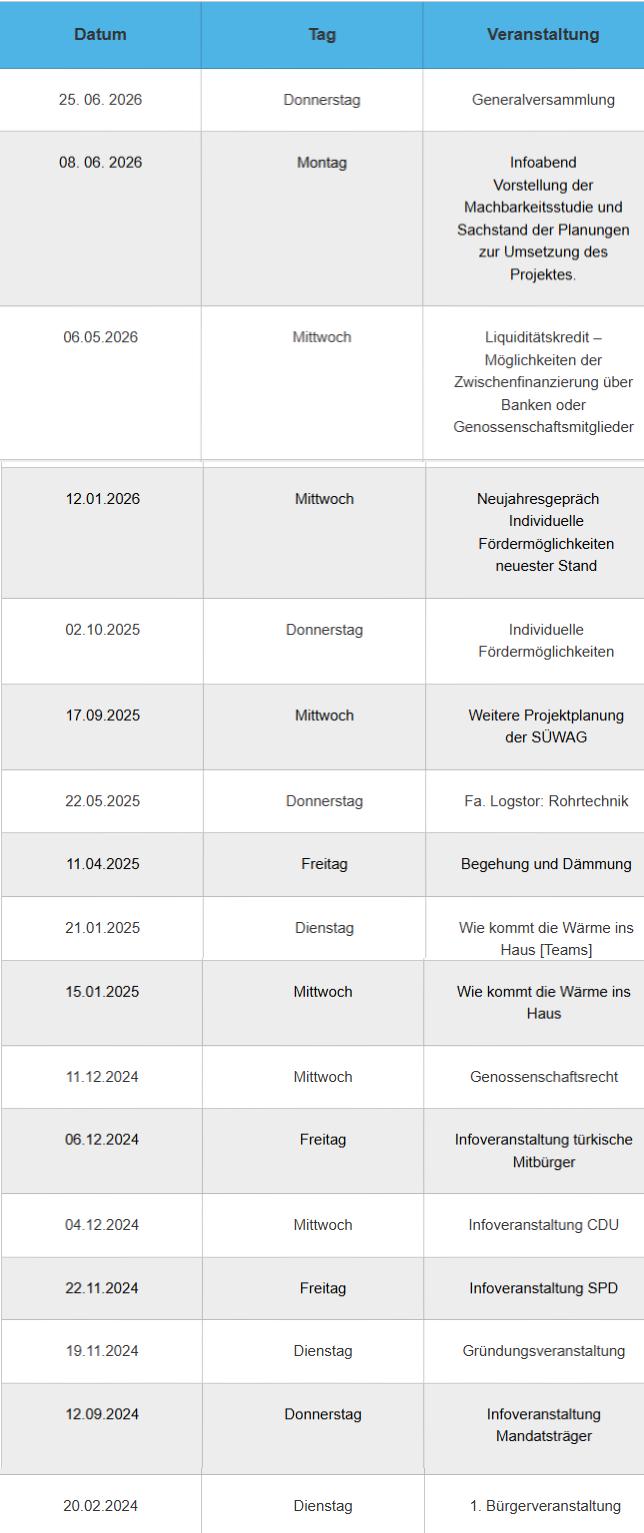
Task: Select Infoveranstaltung CDU event
Action: [544, 1225]
